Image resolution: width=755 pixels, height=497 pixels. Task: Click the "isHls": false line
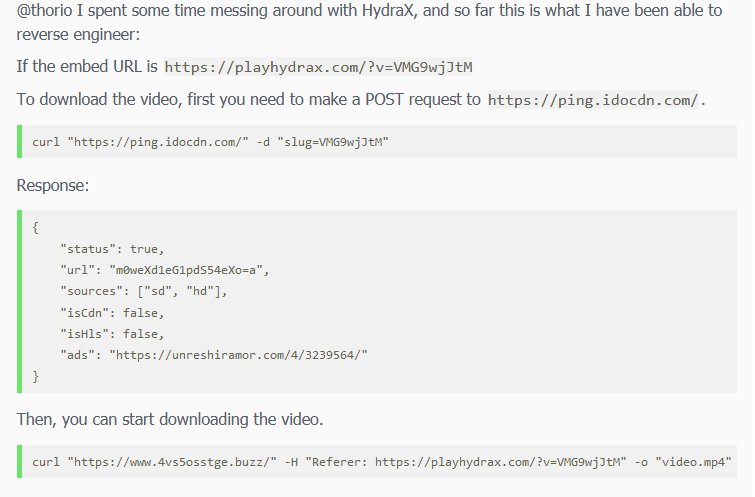pyautogui.click(x=112, y=334)
